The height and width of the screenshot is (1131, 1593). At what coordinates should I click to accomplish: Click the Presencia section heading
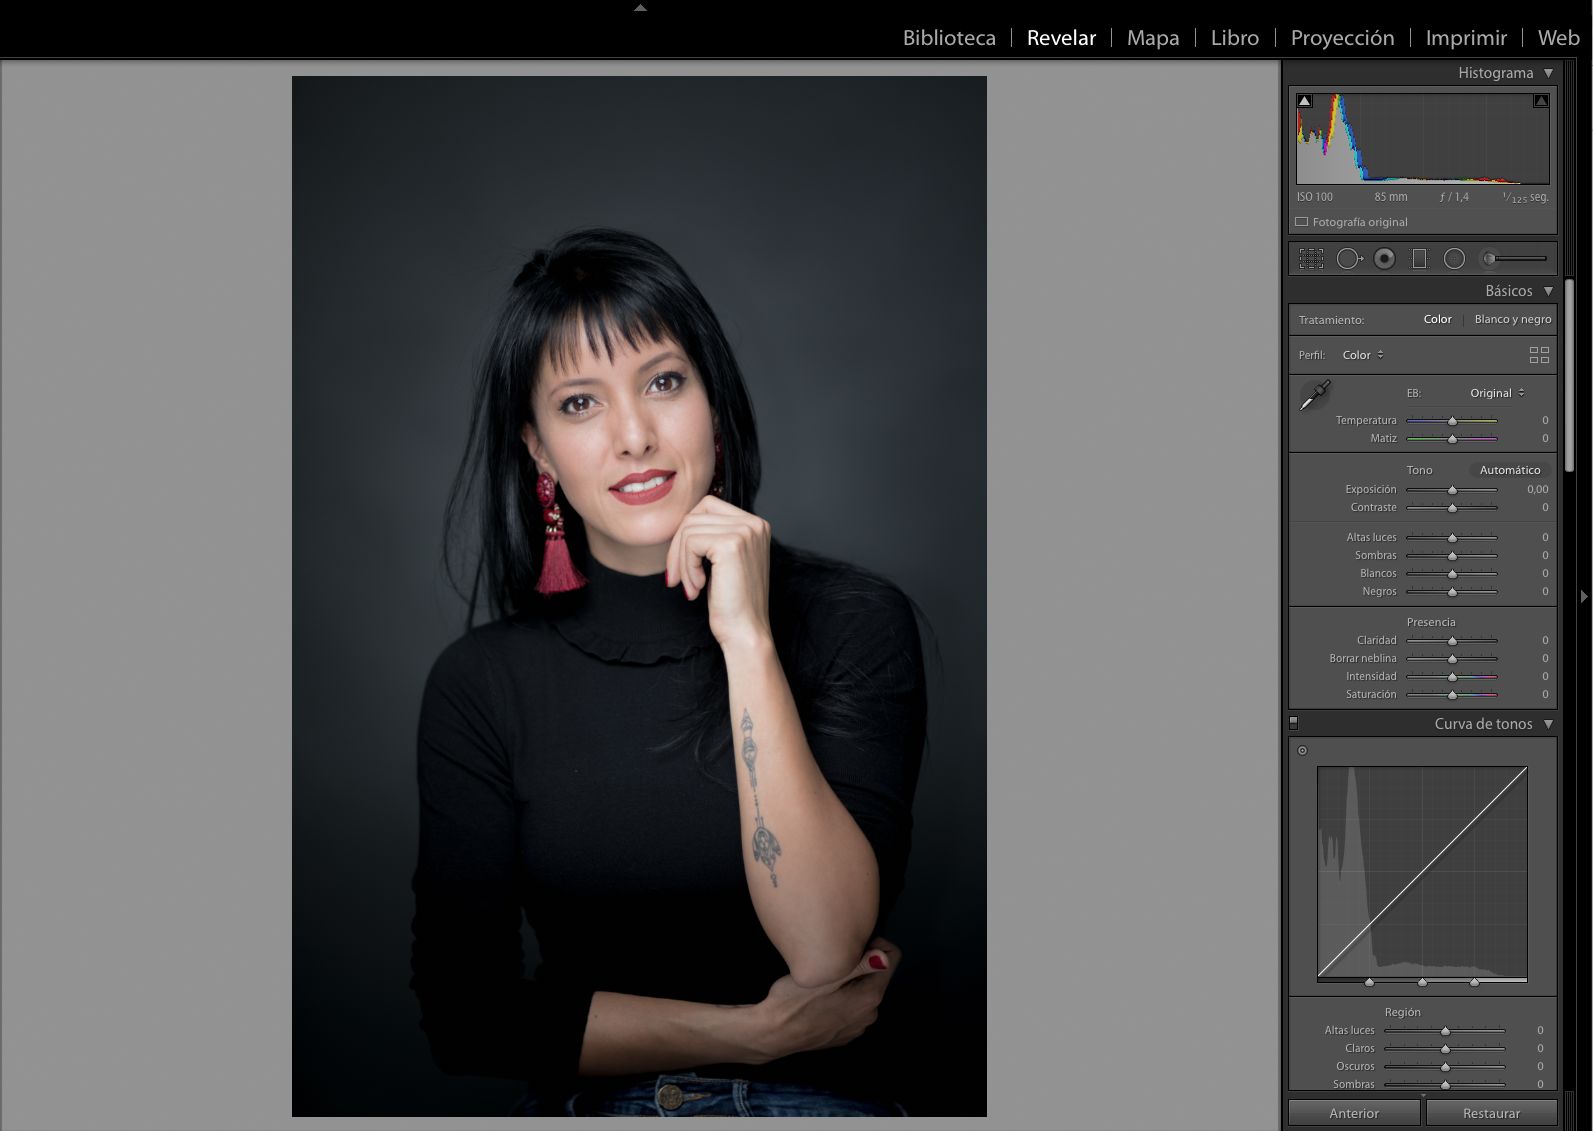coord(1431,622)
